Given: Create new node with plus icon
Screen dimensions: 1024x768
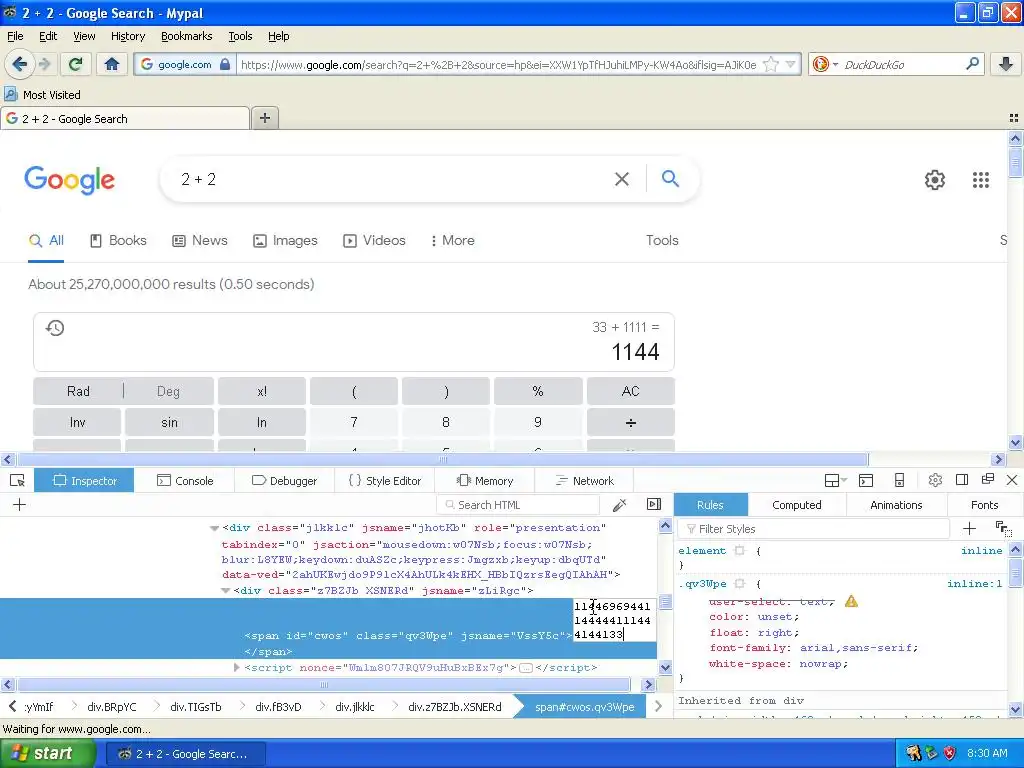Looking at the screenshot, I should (x=20, y=504).
